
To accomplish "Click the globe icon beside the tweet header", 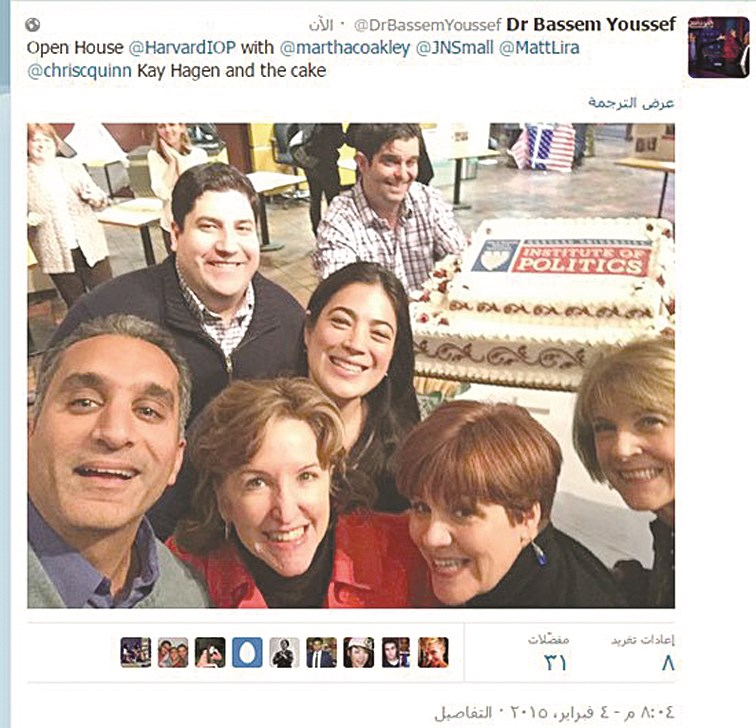I will pyautogui.click(x=33, y=24).
